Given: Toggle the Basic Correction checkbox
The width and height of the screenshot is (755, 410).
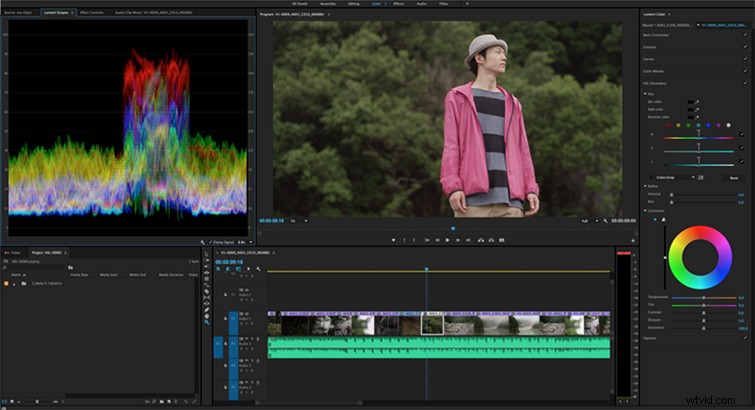Looking at the screenshot, I should [x=745, y=35].
